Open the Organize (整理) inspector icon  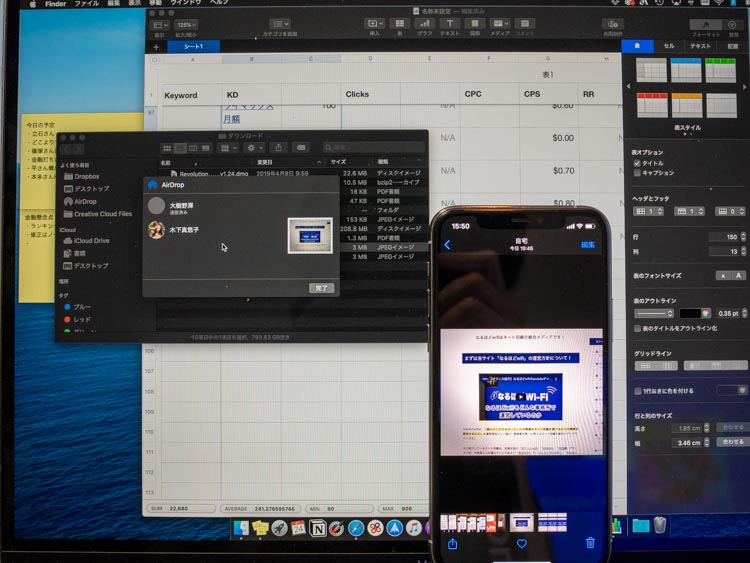click(732, 24)
